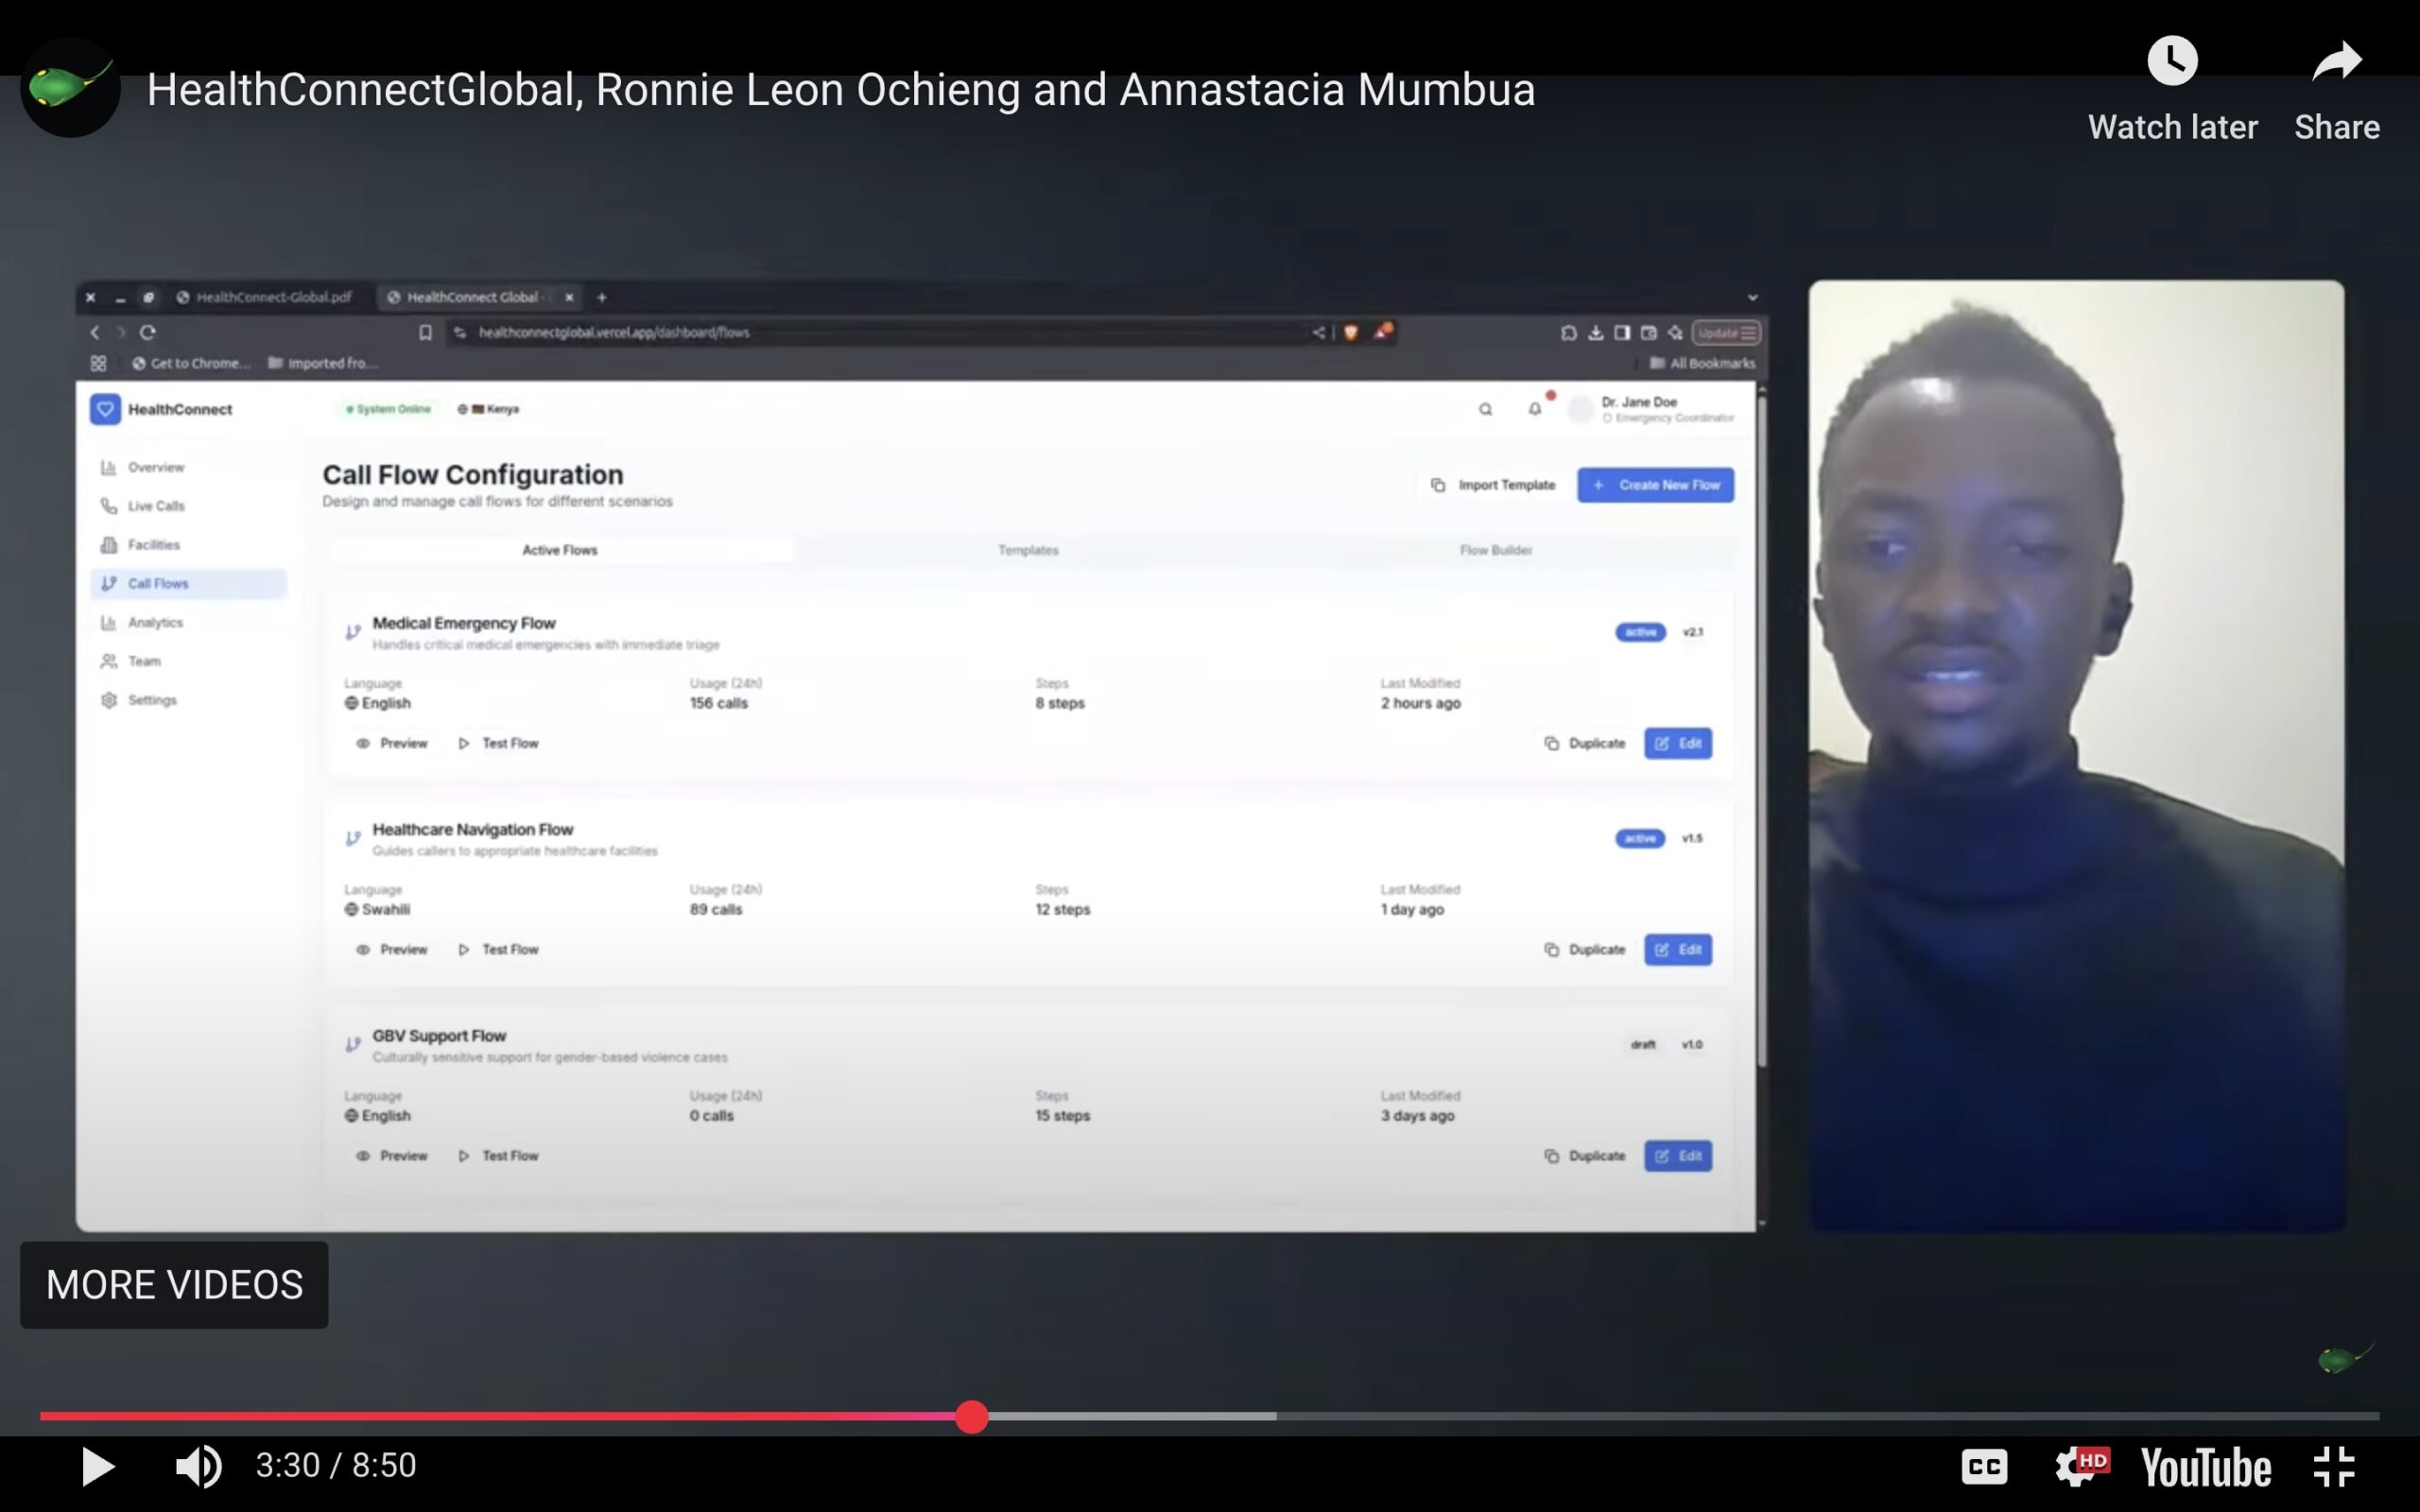Viewport: 2420px width, 1512px height.
Task: Click the Brave shields icon in address bar
Action: (x=1351, y=333)
